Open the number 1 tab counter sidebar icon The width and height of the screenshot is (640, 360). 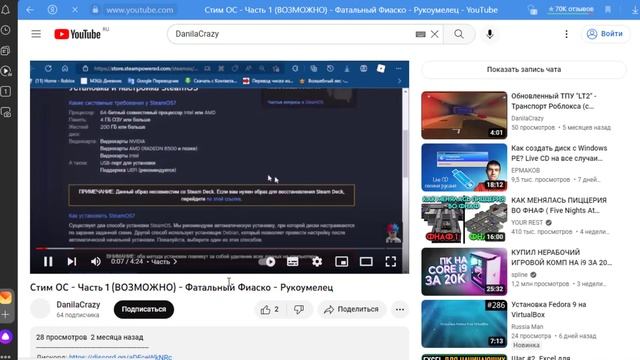6,91
